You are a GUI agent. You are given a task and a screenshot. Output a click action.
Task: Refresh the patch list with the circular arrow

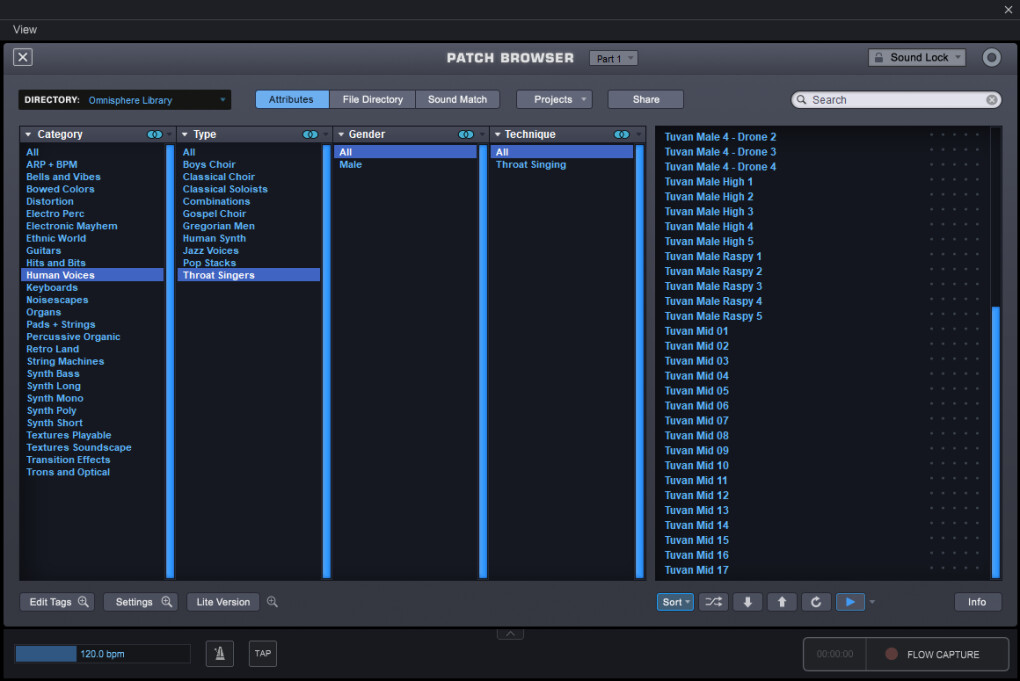pos(816,602)
